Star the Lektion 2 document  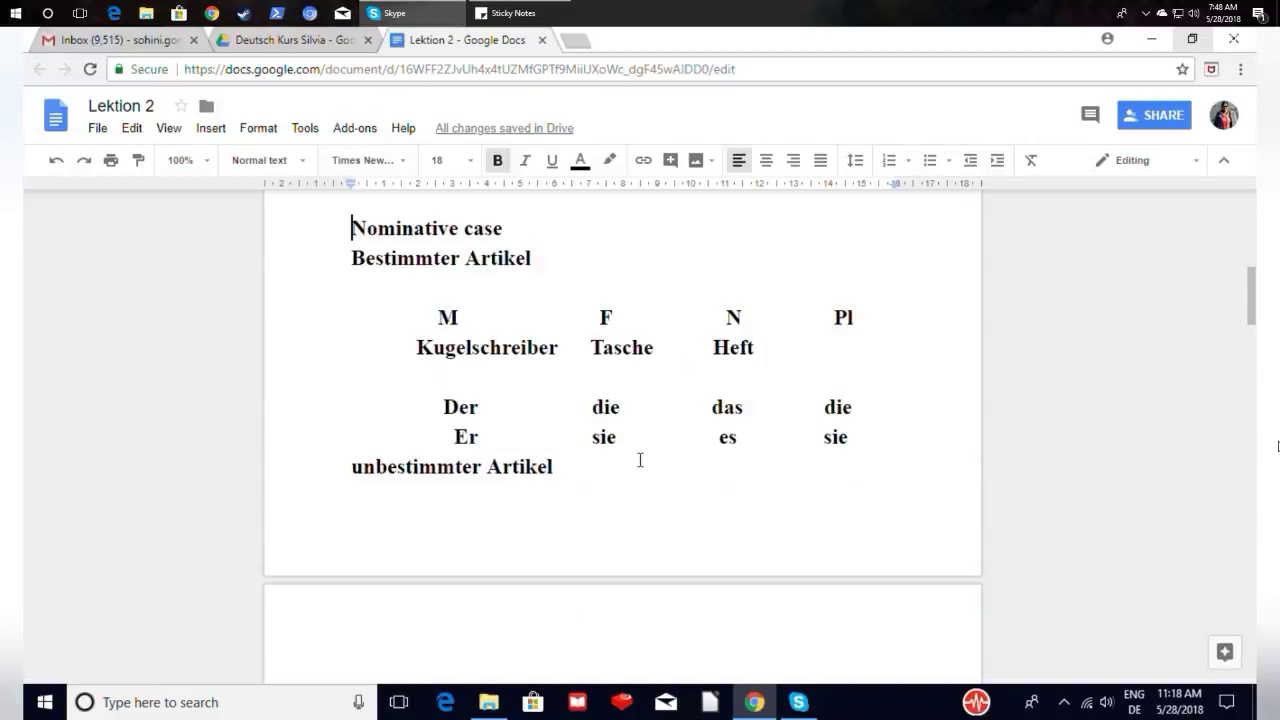(x=181, y=106)
